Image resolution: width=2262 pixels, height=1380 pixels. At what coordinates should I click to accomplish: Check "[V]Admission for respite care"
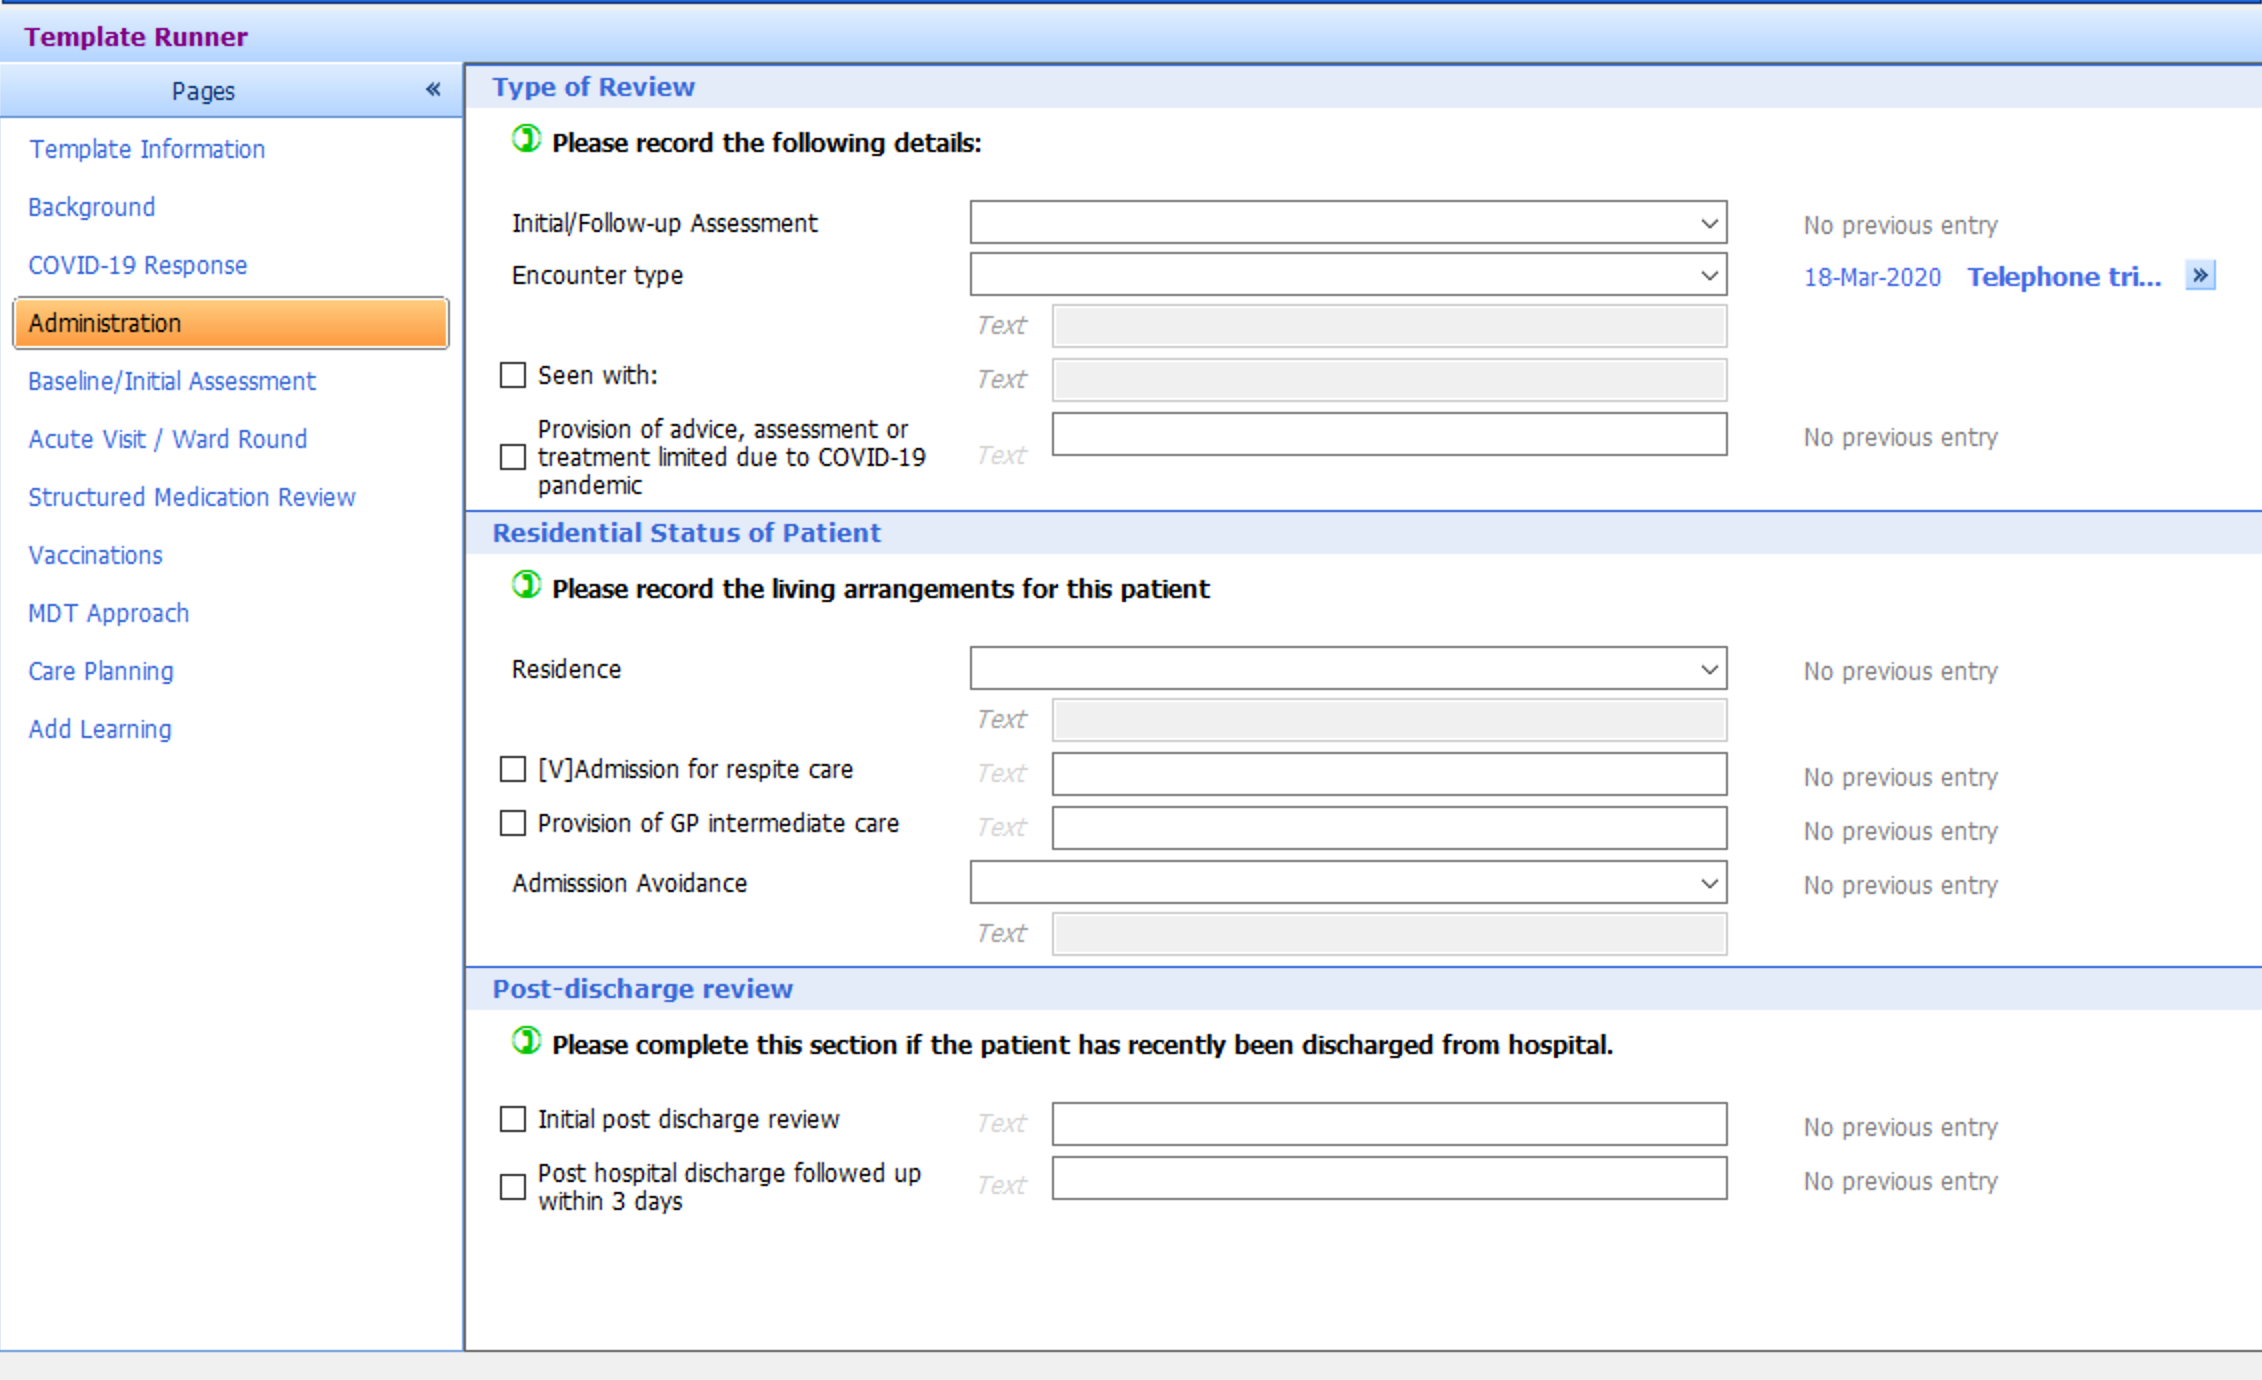coord(512,768)
